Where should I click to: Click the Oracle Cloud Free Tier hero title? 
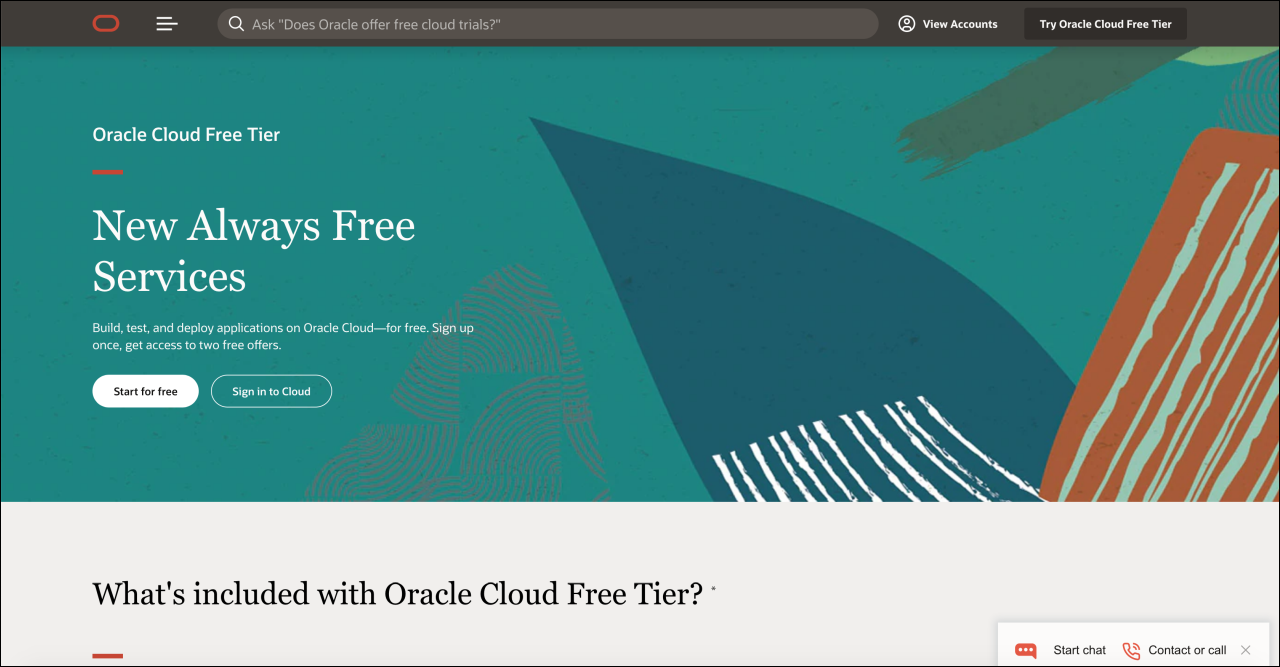click(186, 135)
